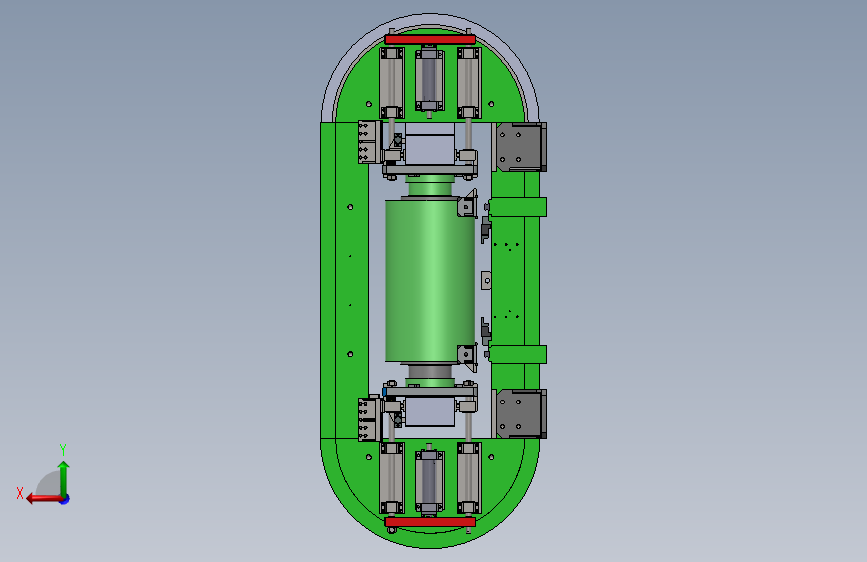
Task: Select the upper-right gray mounting block
Action: pos(521,147)
